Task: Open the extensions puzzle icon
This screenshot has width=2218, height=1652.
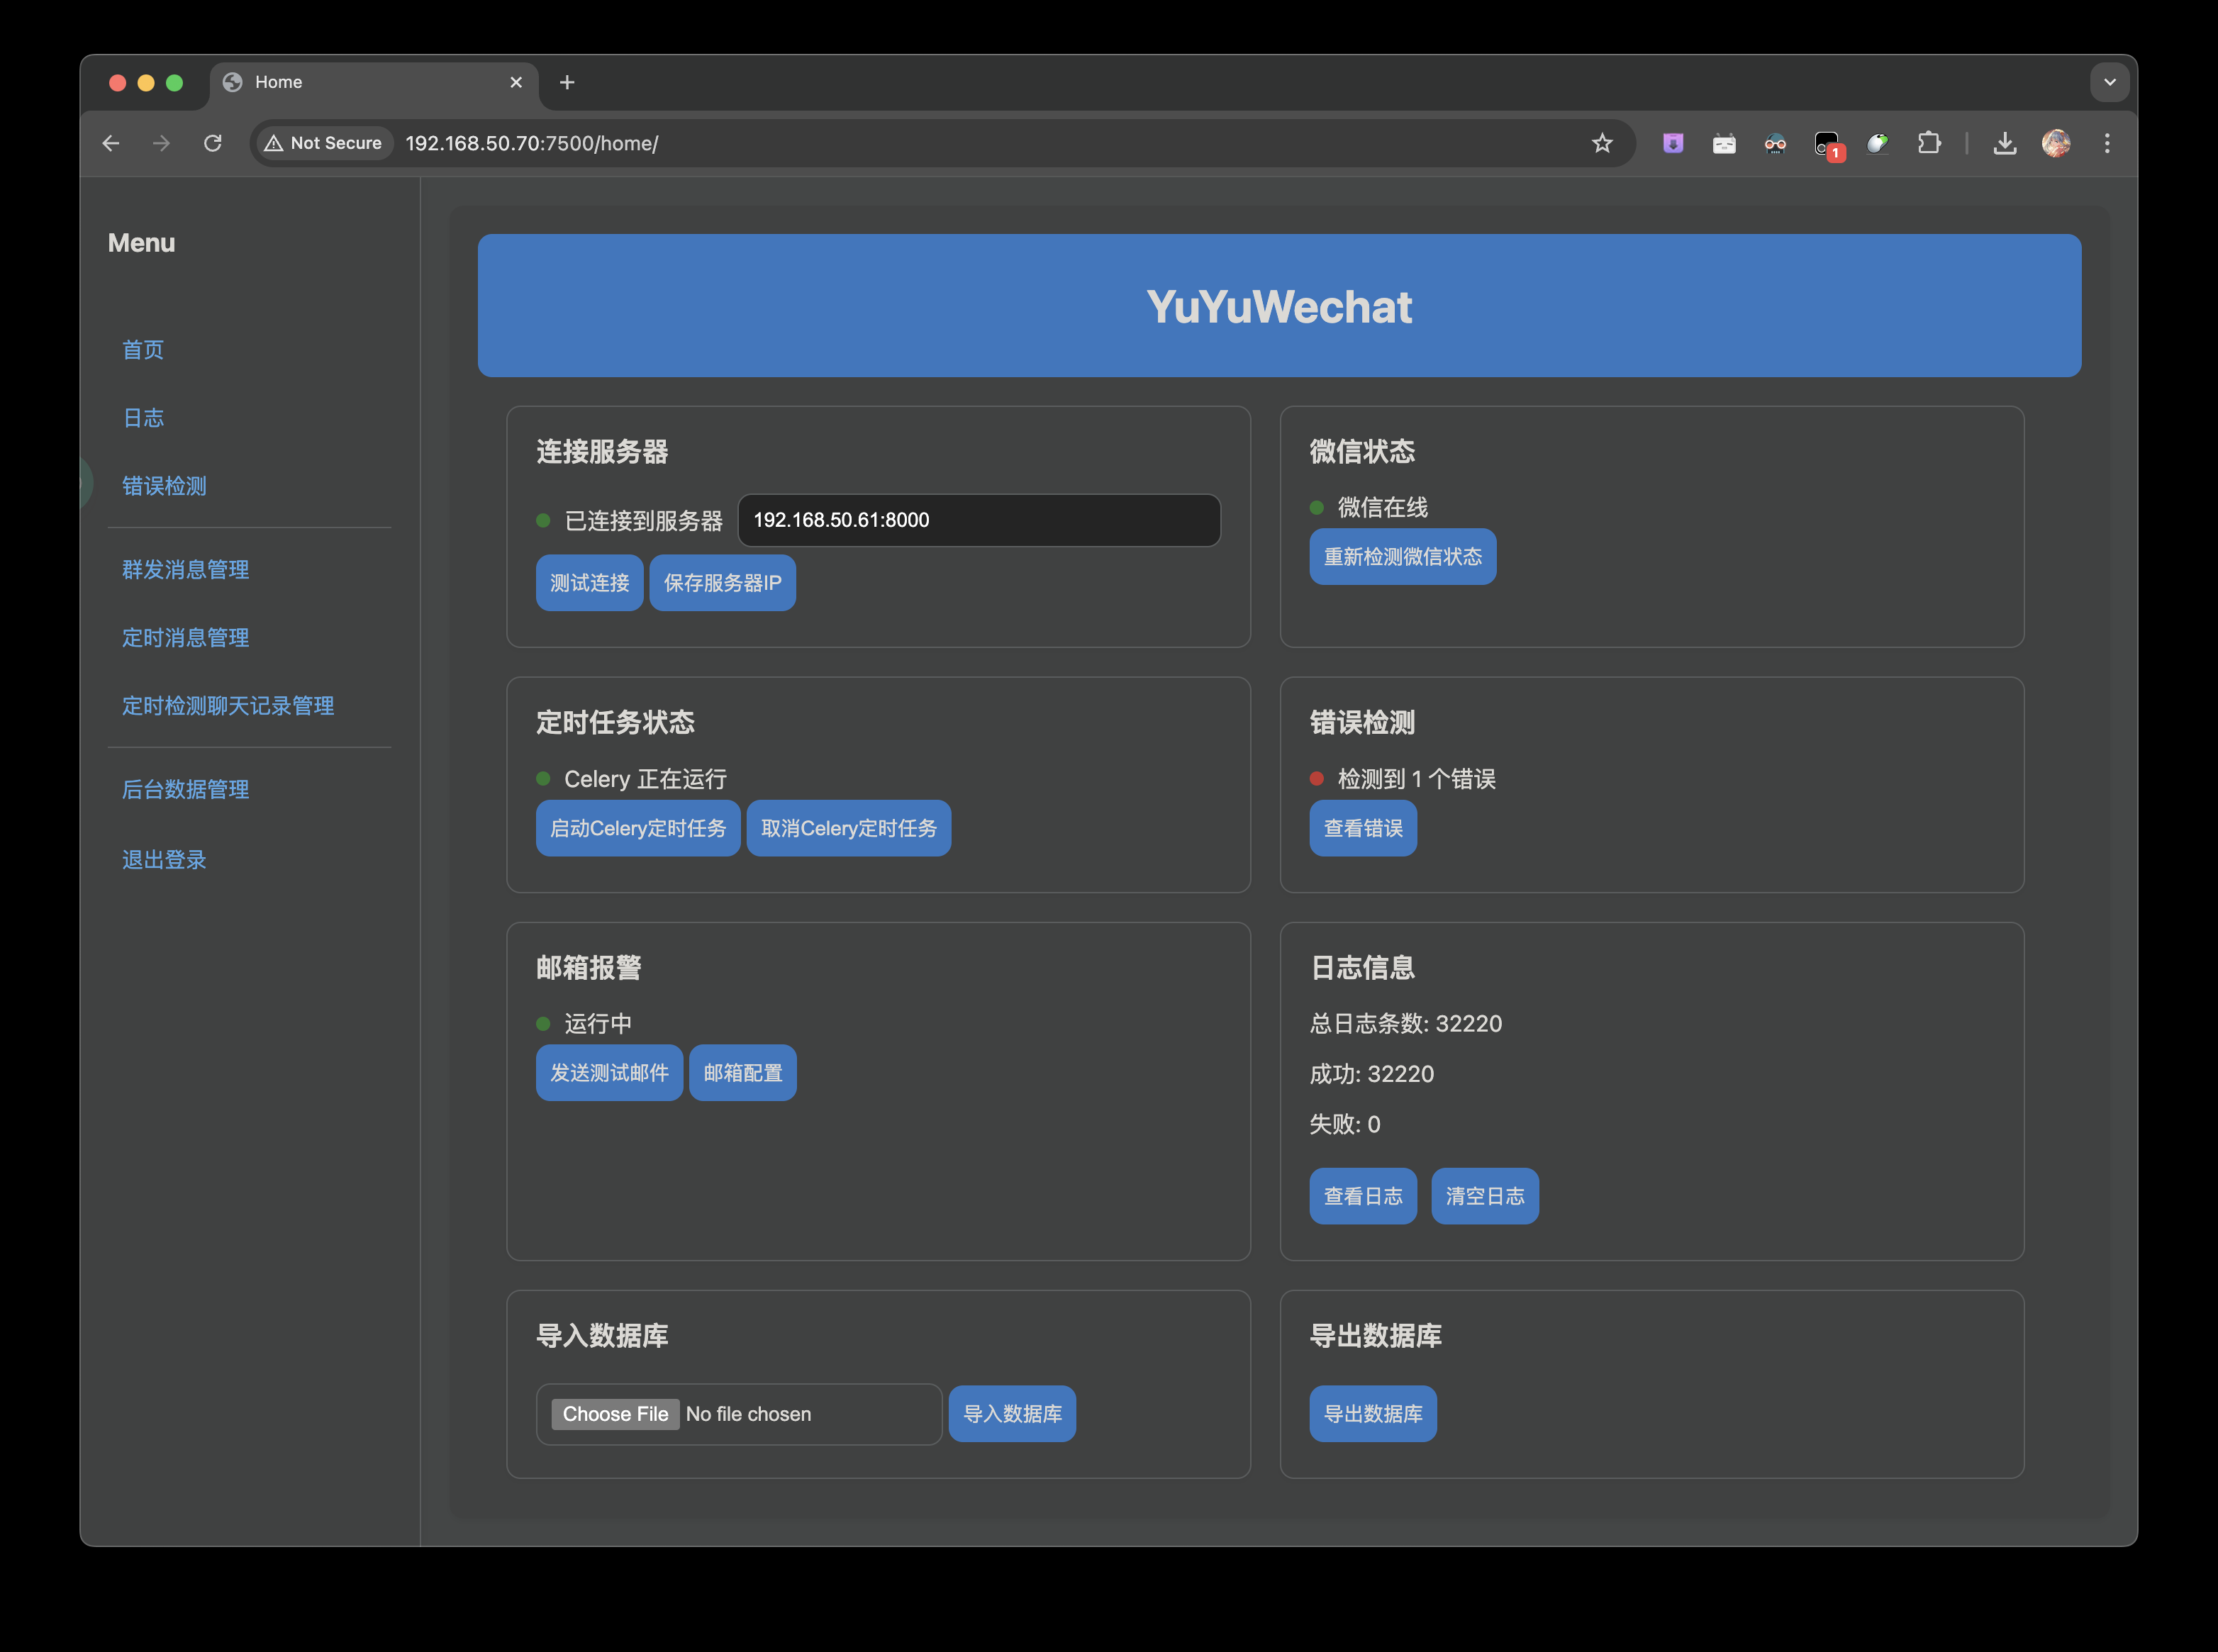Action: click(1928, 143)
